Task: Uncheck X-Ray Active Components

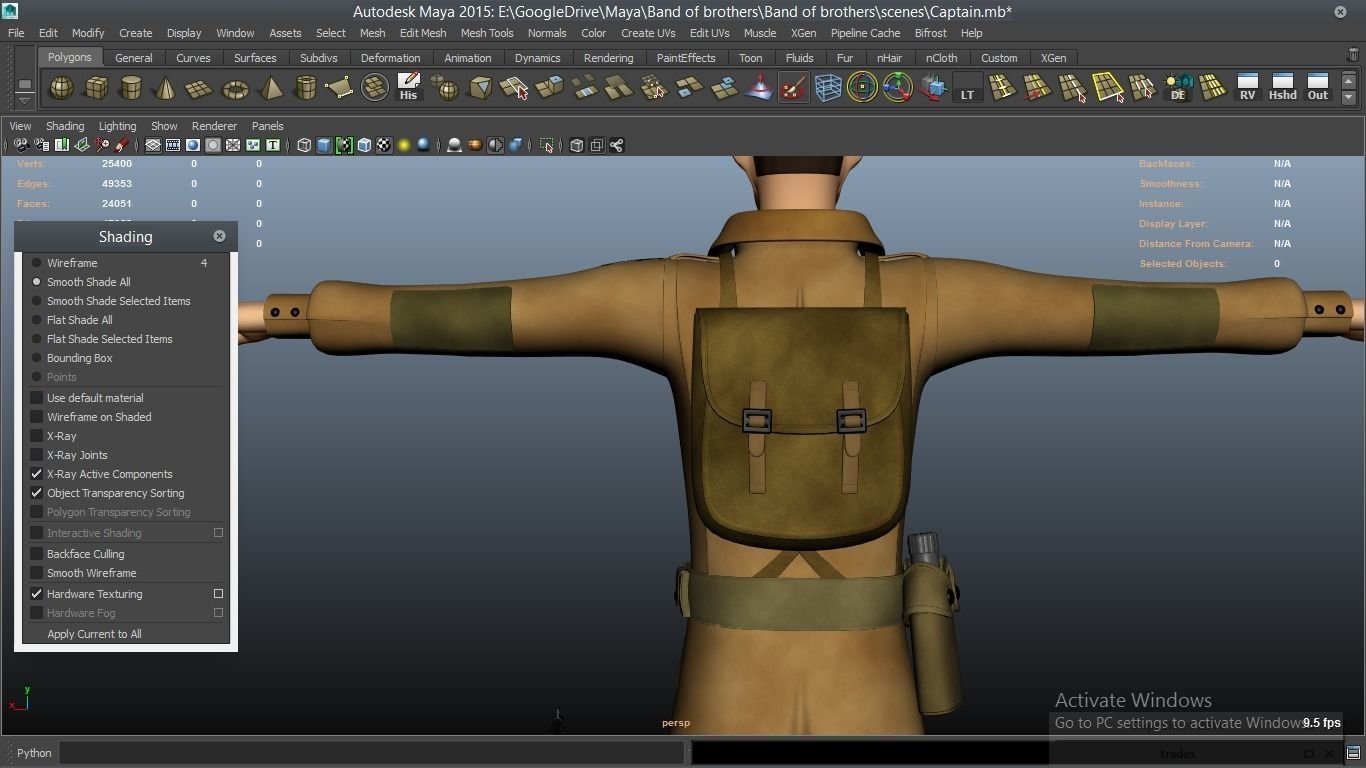Action: (x=37, y=474)
